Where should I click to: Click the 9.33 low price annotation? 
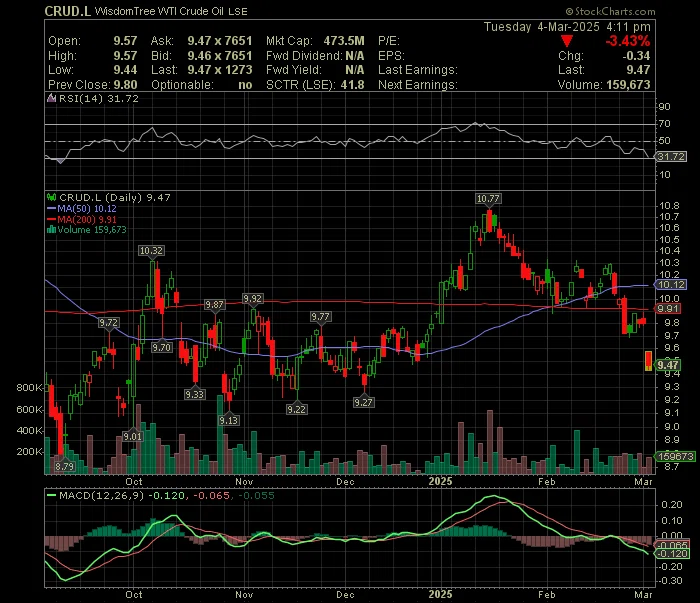pos(195,394)
